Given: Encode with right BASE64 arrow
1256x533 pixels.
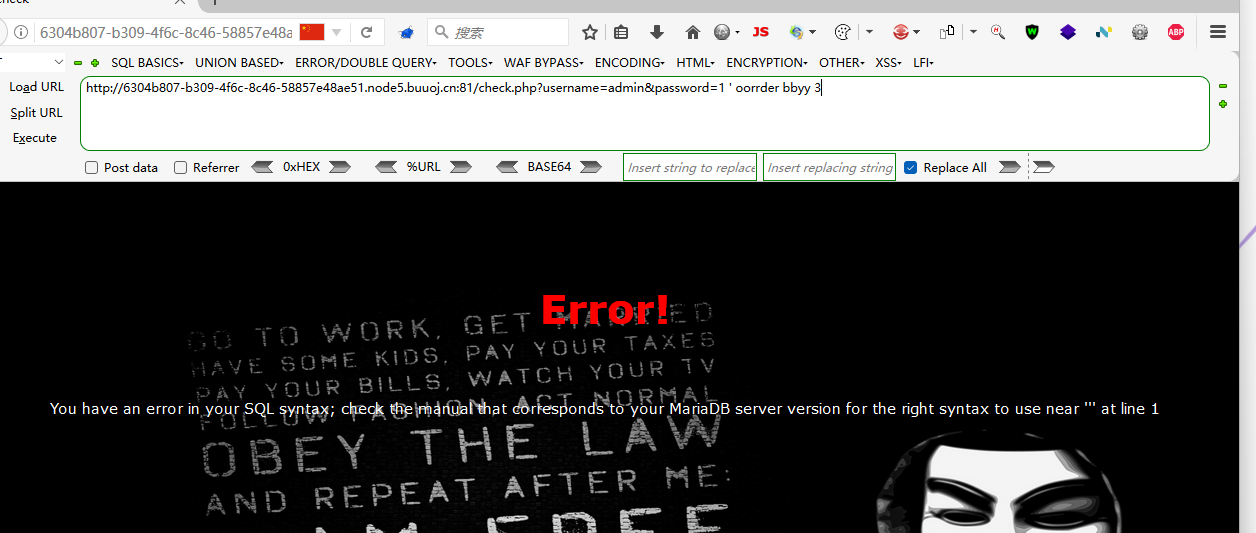Looking at the screenshot, I should click(x=591, y=167).
